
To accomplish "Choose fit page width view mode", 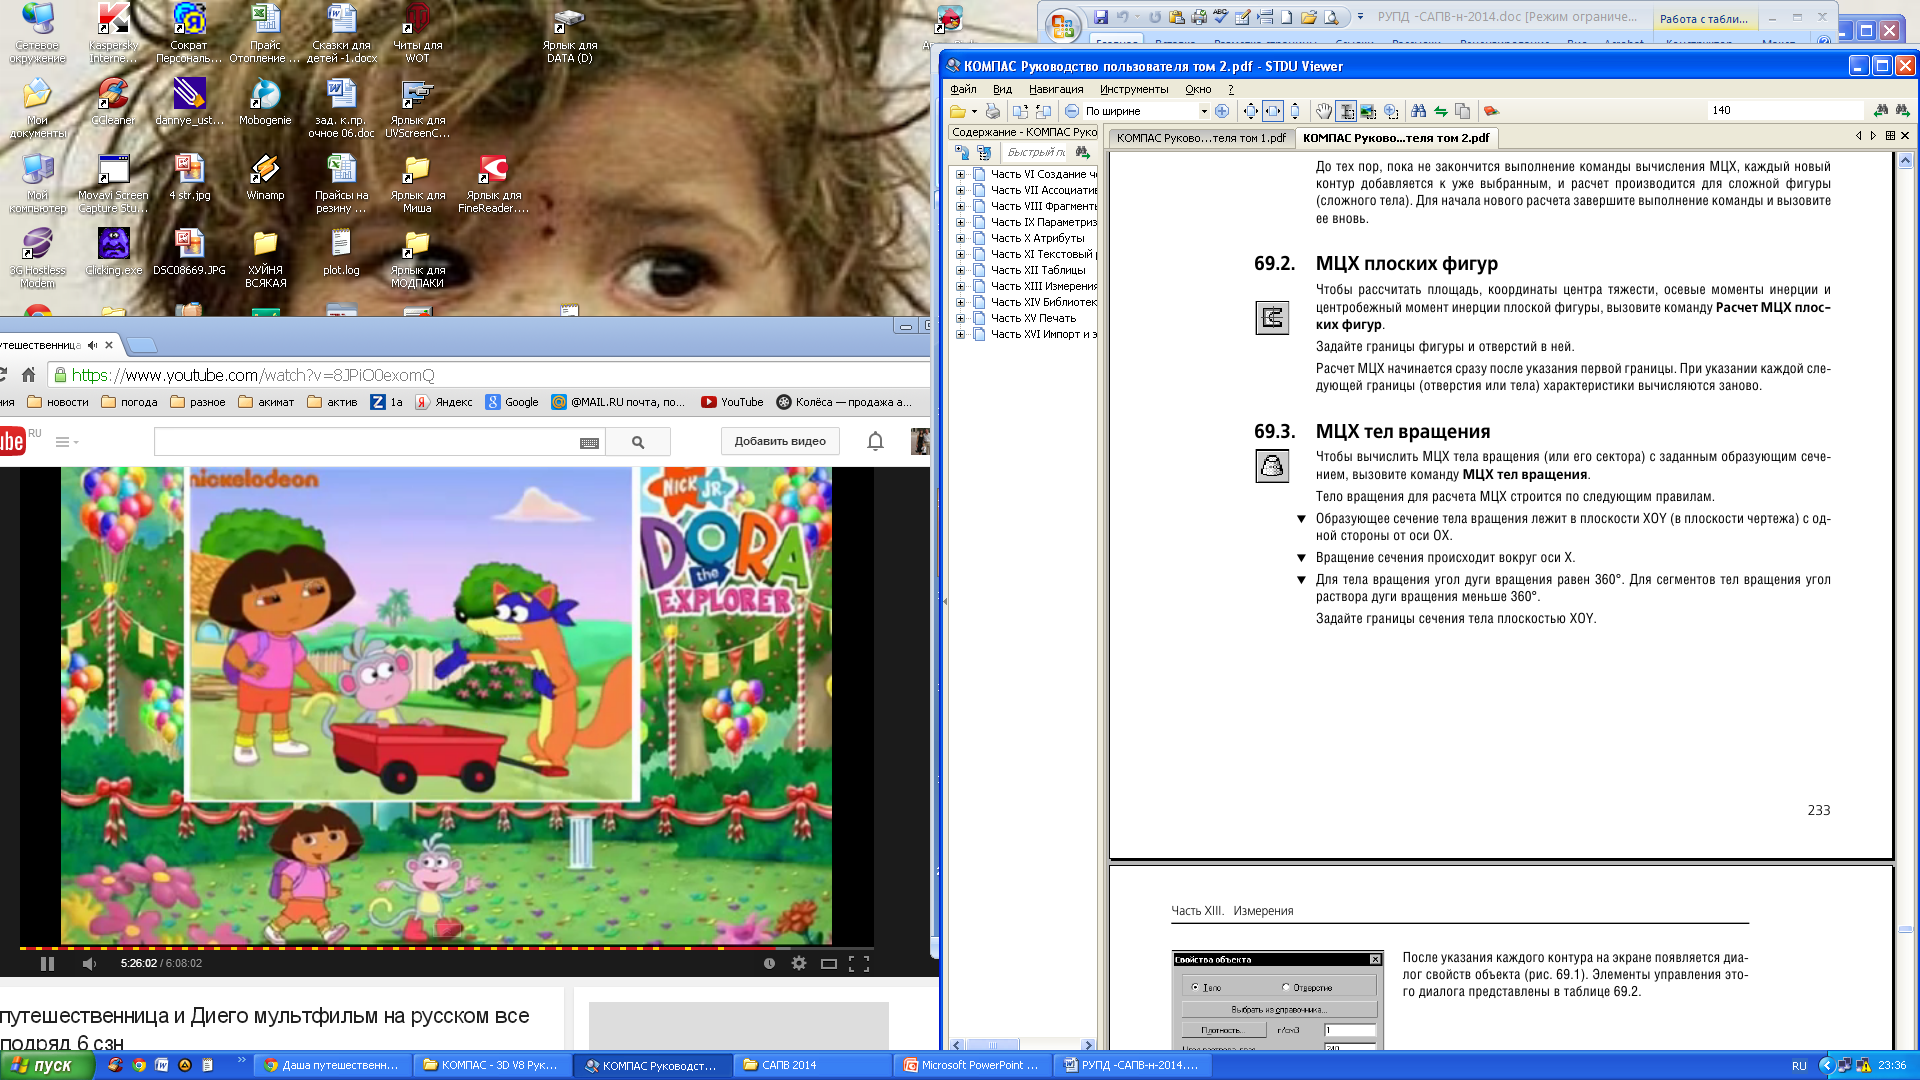I will click(x=1273, y=111).
